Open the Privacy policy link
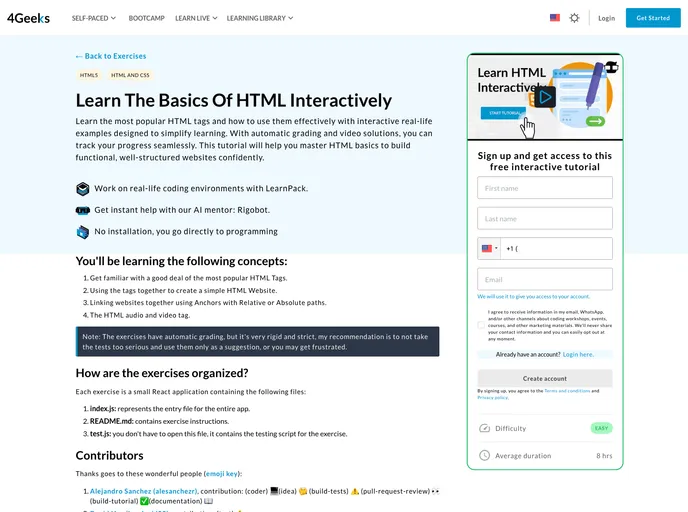This screenshot has height=512, width=688. 493,397
